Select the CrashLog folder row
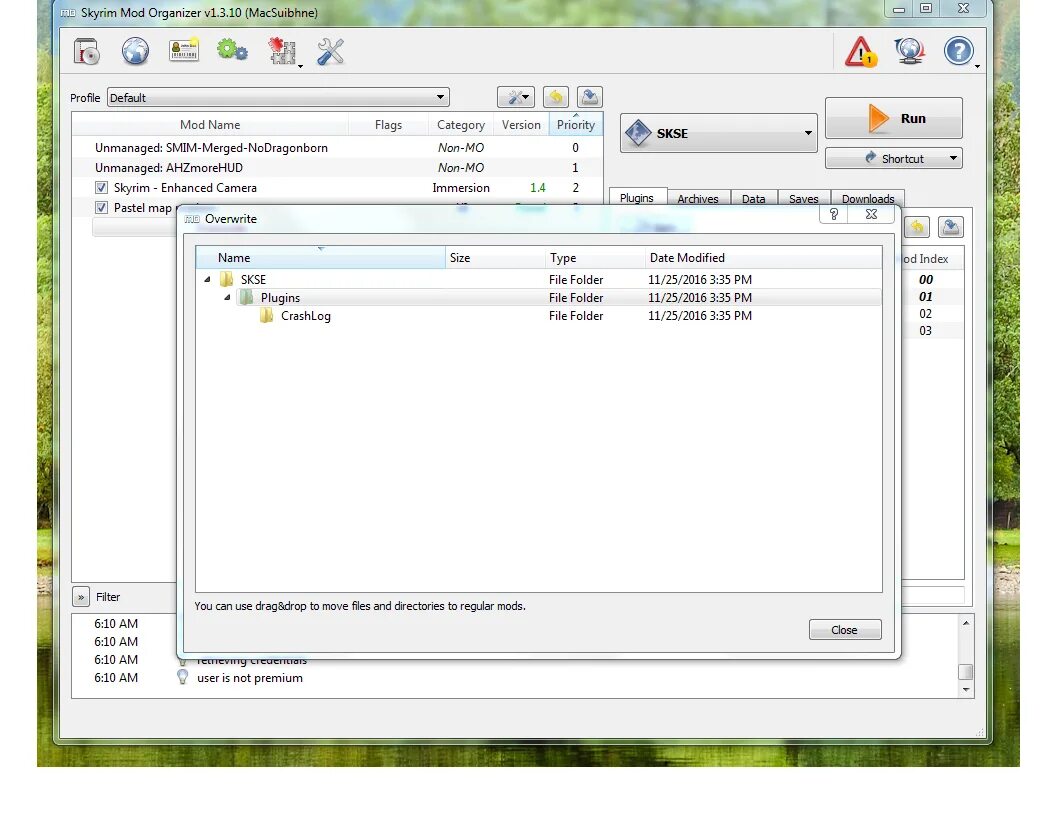Viewport: 1056px width, 816px height. 539,316
